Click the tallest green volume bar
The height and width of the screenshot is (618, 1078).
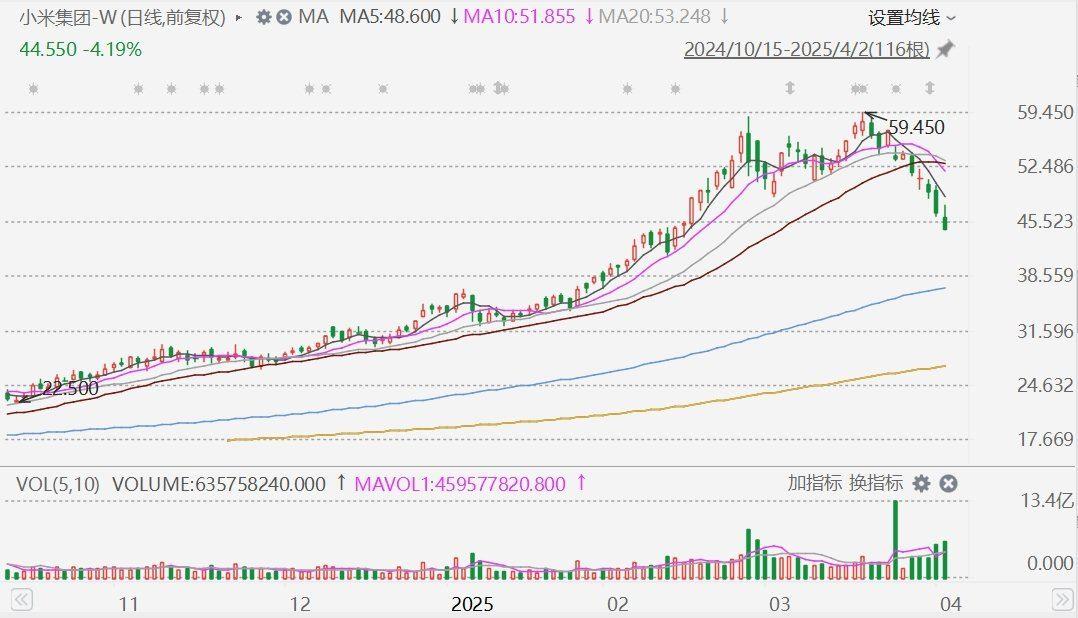[895, 539]
